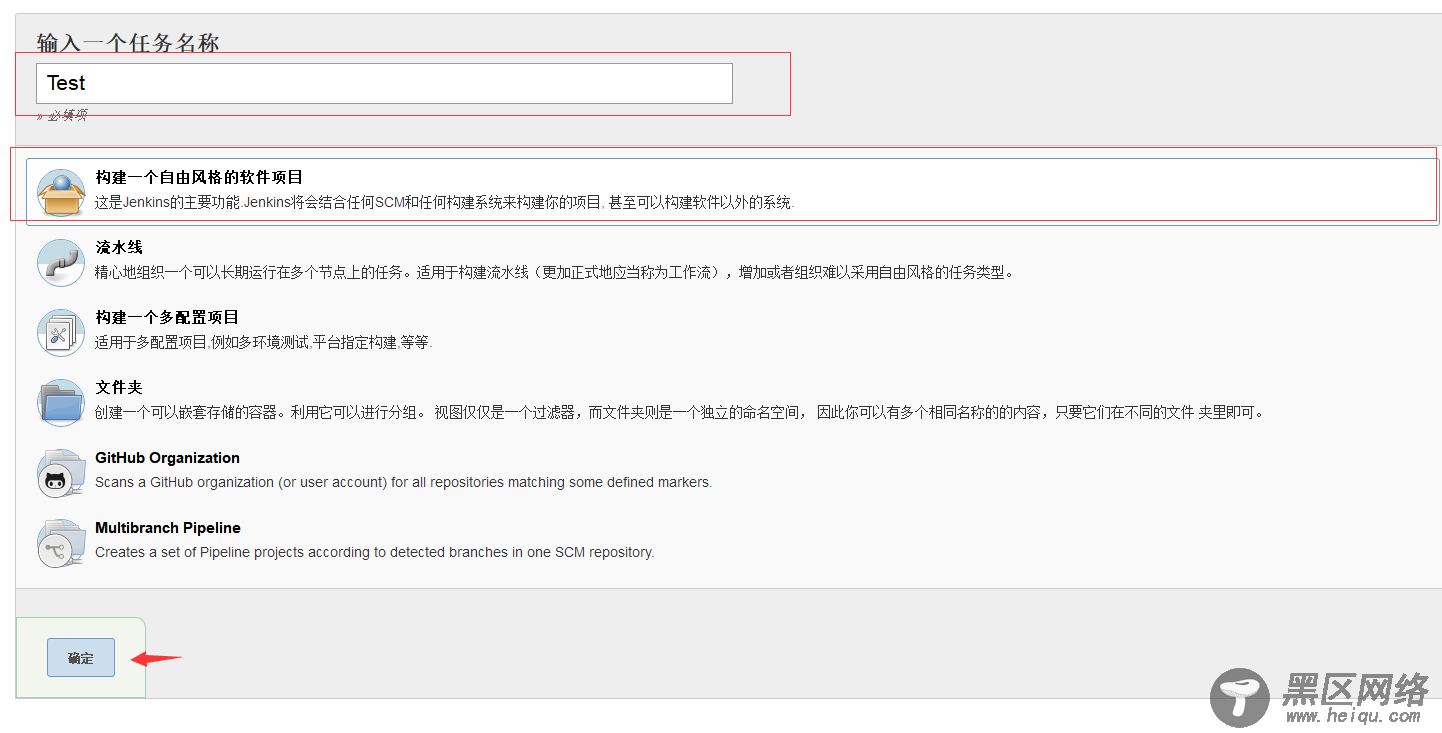Click the task name field containing Test
The width and height of the screenshot is (1442, 733).
[384, 83]
